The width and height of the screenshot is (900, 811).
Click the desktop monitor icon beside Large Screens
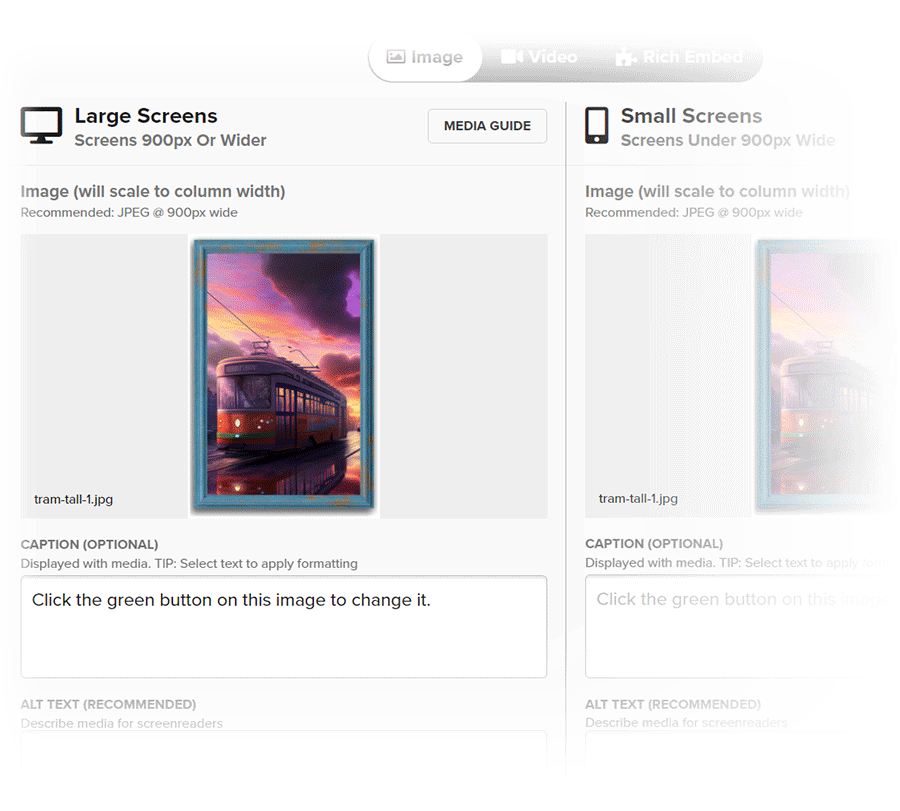[41, 126]
